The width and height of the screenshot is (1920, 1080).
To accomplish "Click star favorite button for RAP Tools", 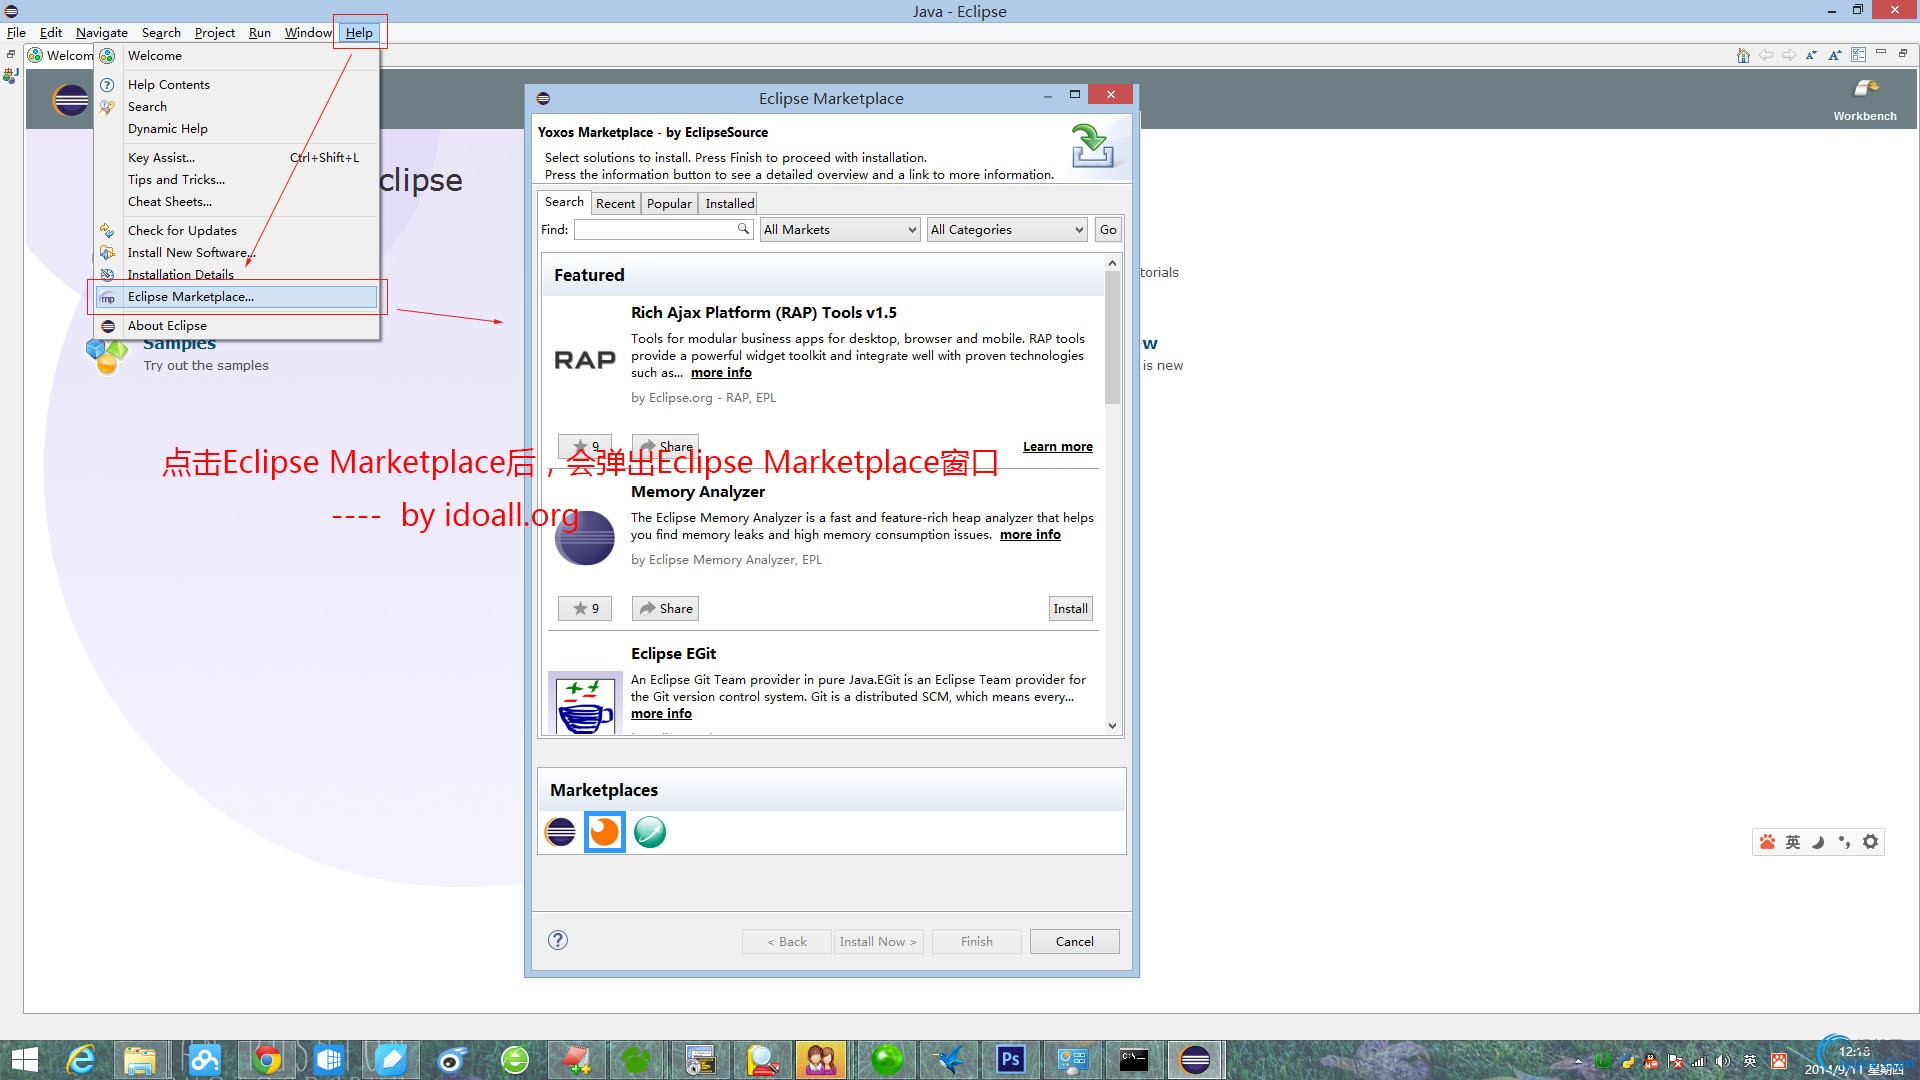I will coord(585,446).
